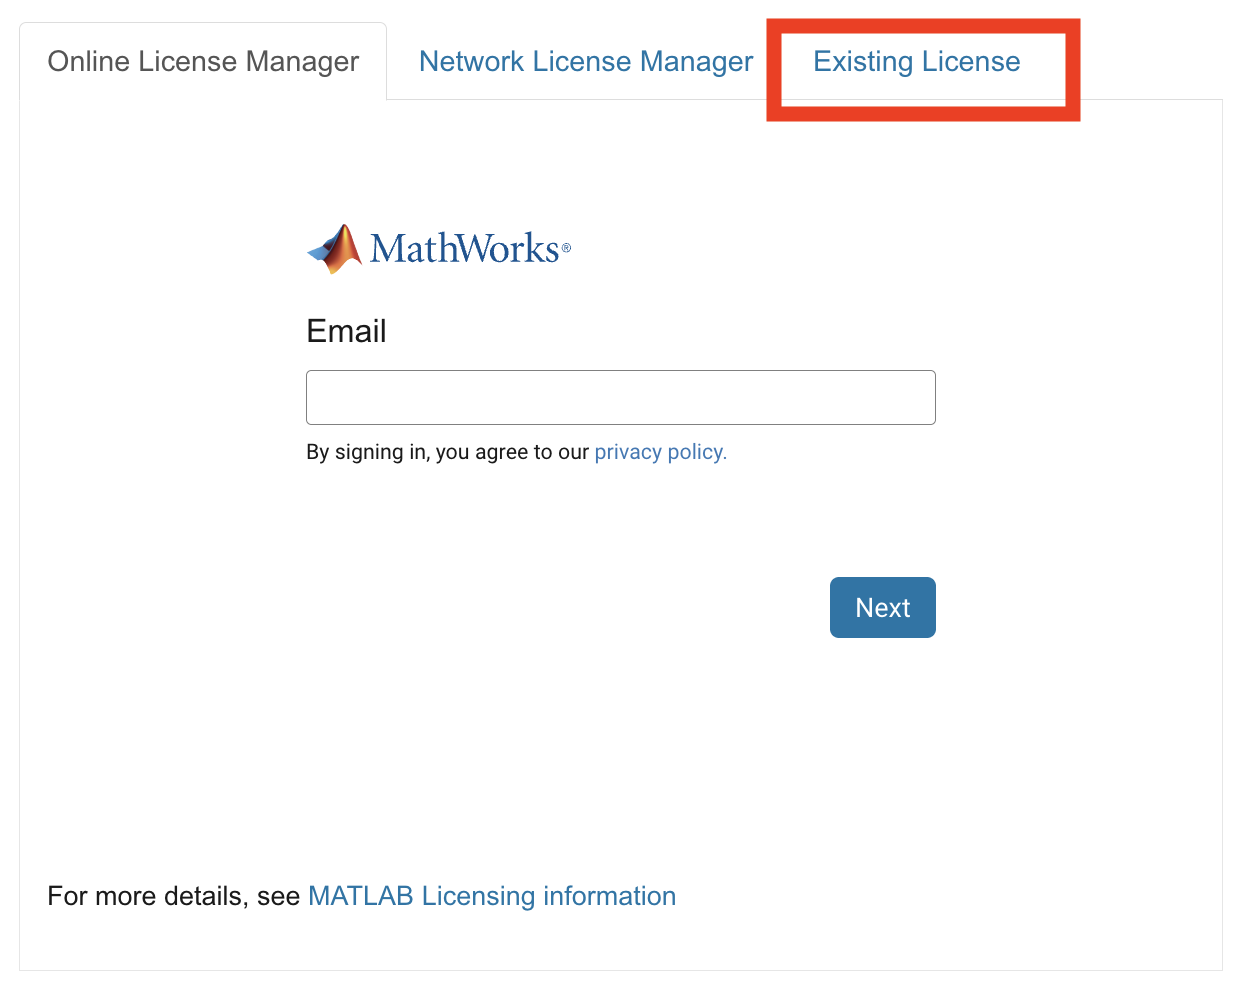Open MATLAB Licensing information link
This screenshot has height=992, width=1243.
coord(492,896)
